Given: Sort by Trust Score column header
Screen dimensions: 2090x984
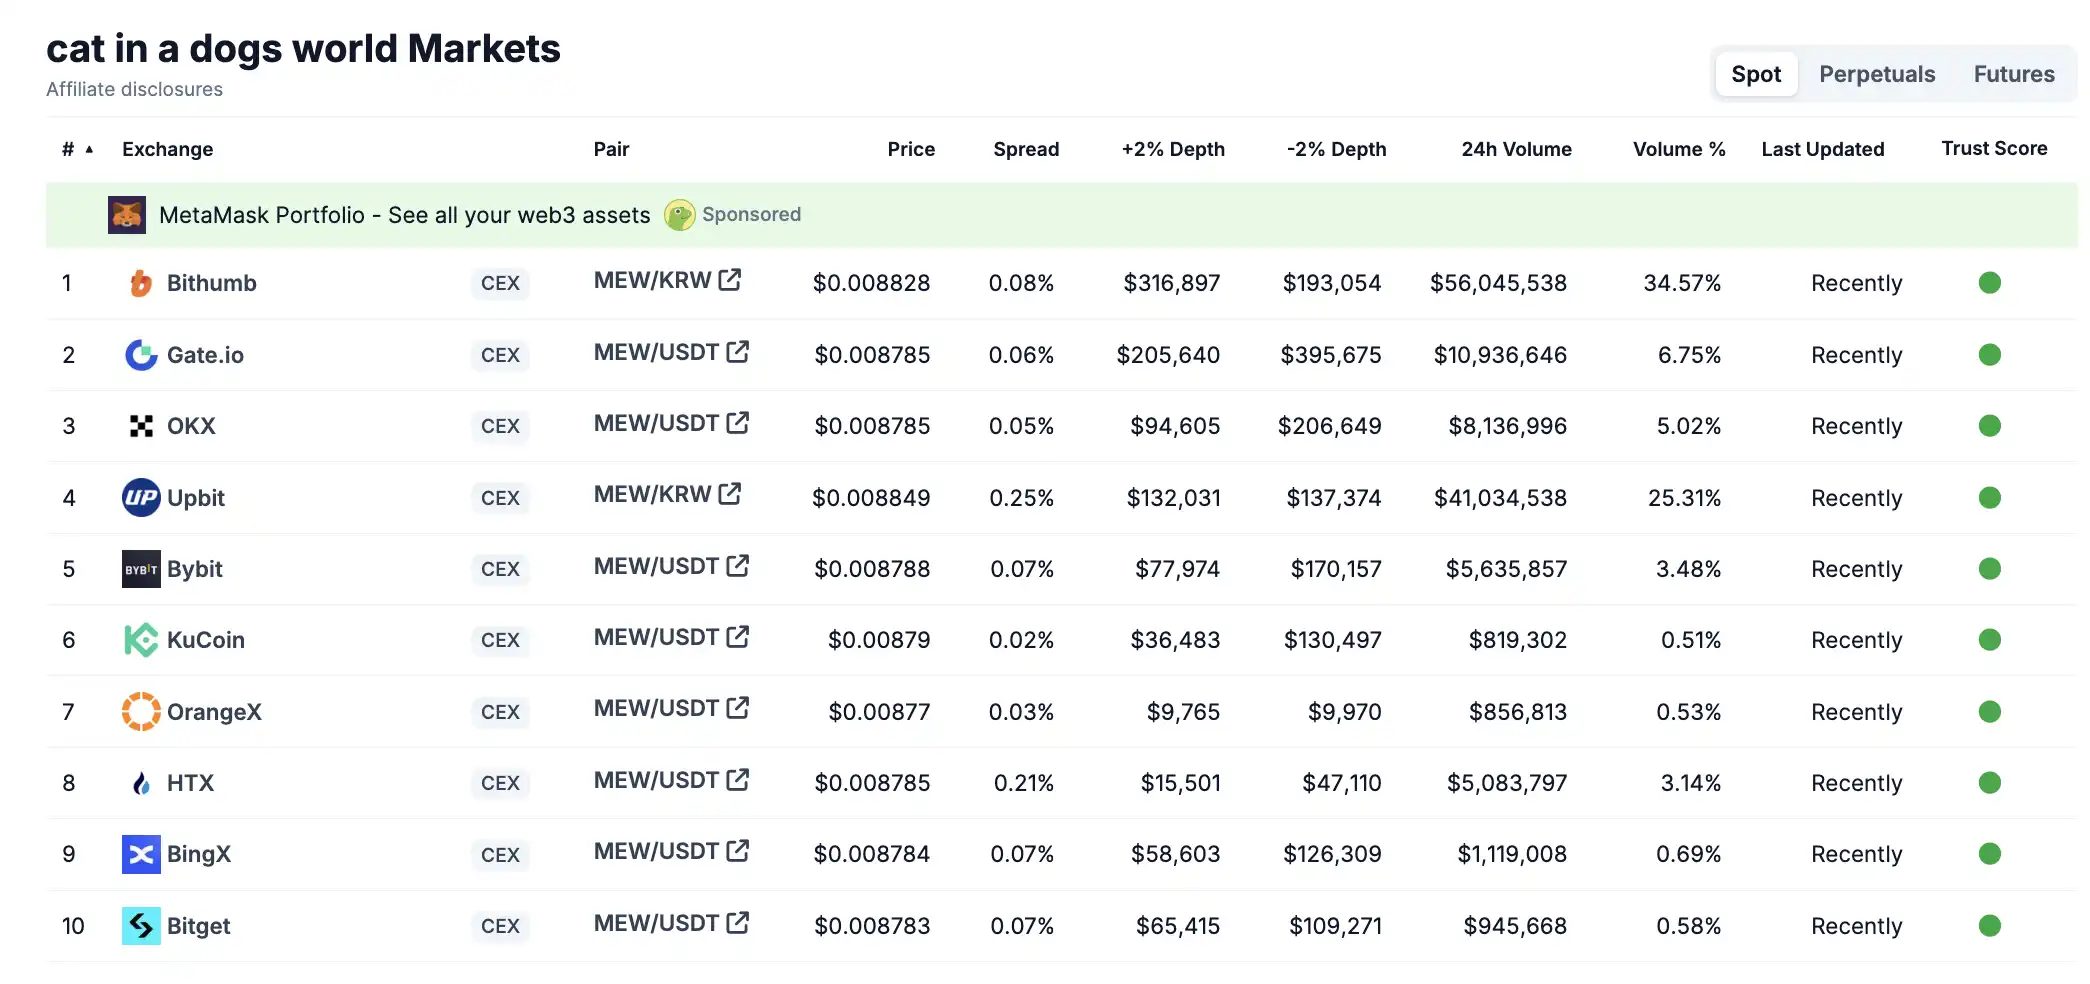Looking at the screenshot, I should [x=1993, y=149].
